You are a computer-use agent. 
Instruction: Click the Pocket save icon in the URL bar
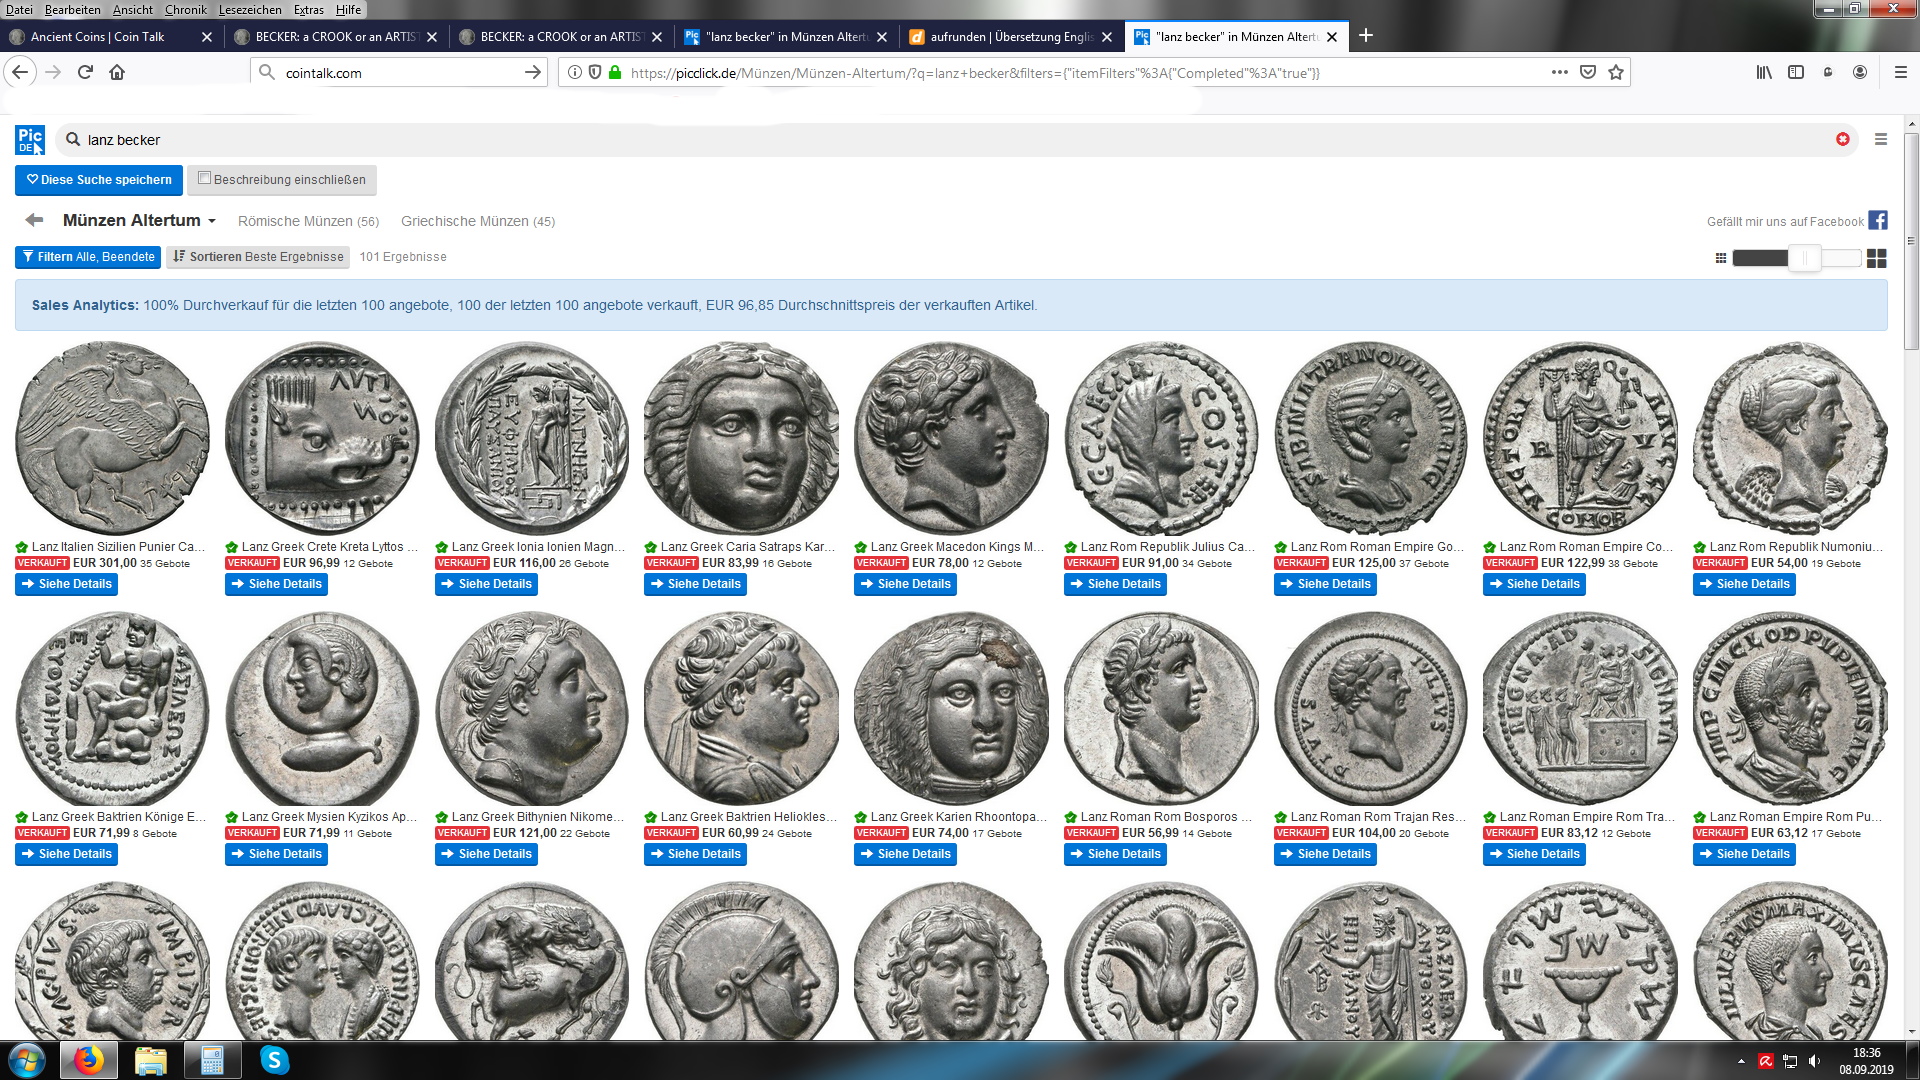pyautogui.click(x=1587, y=72)
